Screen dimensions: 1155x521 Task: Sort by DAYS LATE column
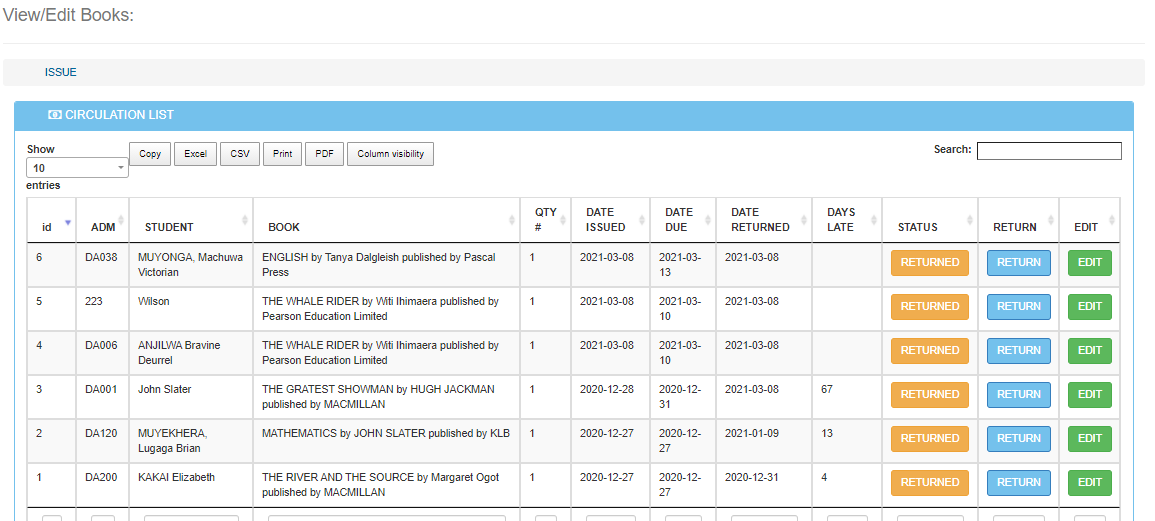tap(841, 220)
